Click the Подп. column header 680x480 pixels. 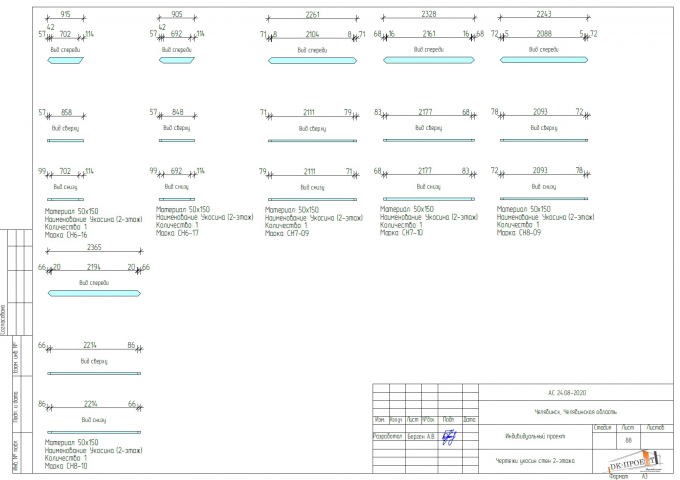[x=449, y=420]
